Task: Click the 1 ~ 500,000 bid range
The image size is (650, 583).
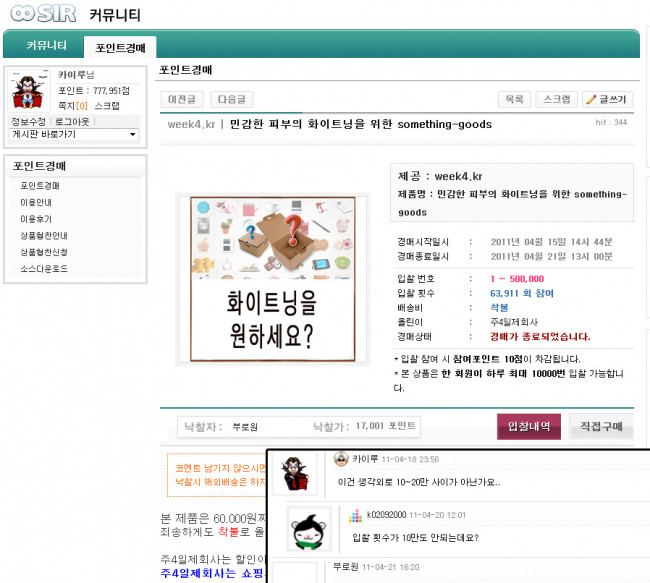Action: (517, 279)
